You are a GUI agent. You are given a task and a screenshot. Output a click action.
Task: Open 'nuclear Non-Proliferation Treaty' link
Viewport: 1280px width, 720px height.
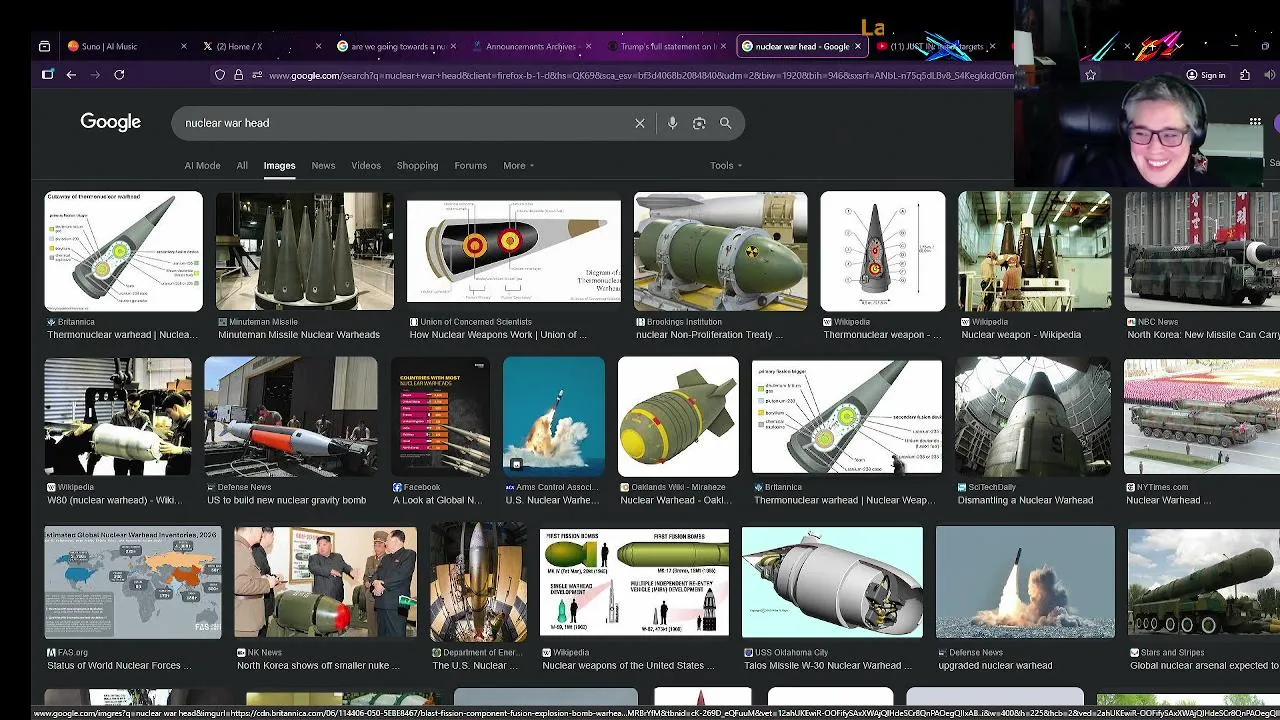click(x=709, y=335)
